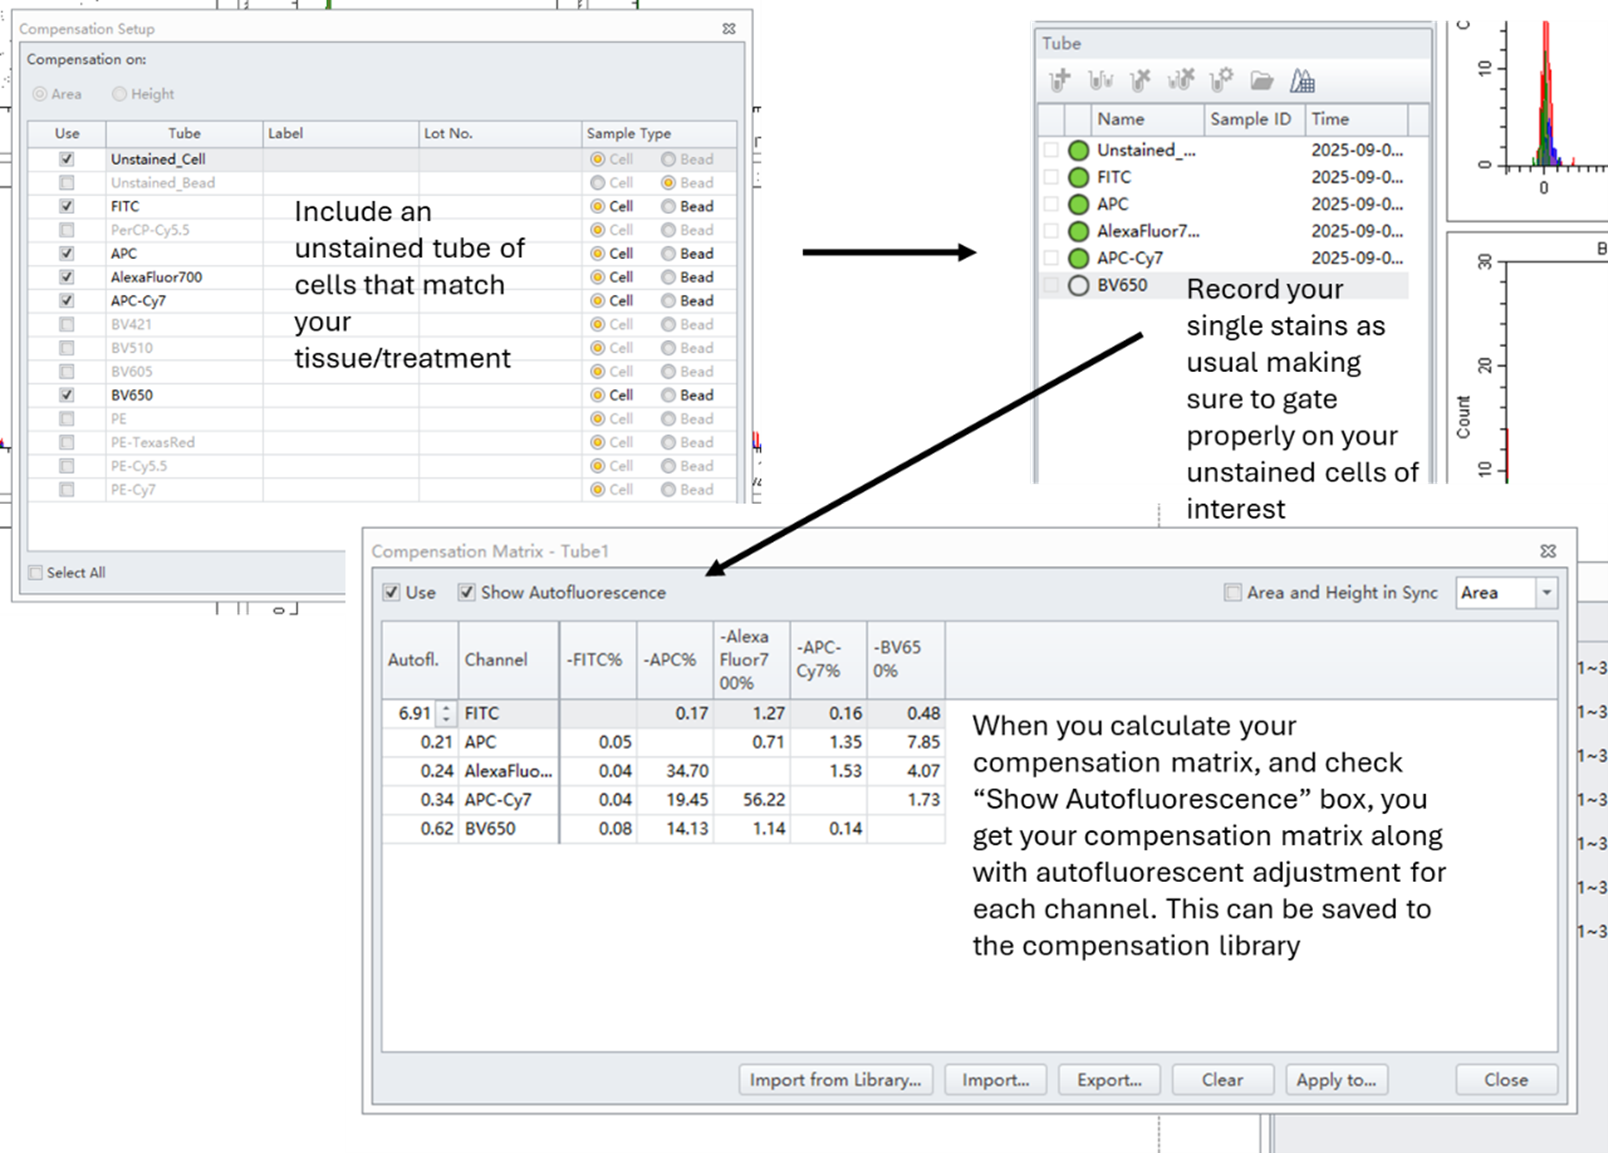Choose Area compensation radio button
1608x1153 pixels.
click(x=40, y=94)
